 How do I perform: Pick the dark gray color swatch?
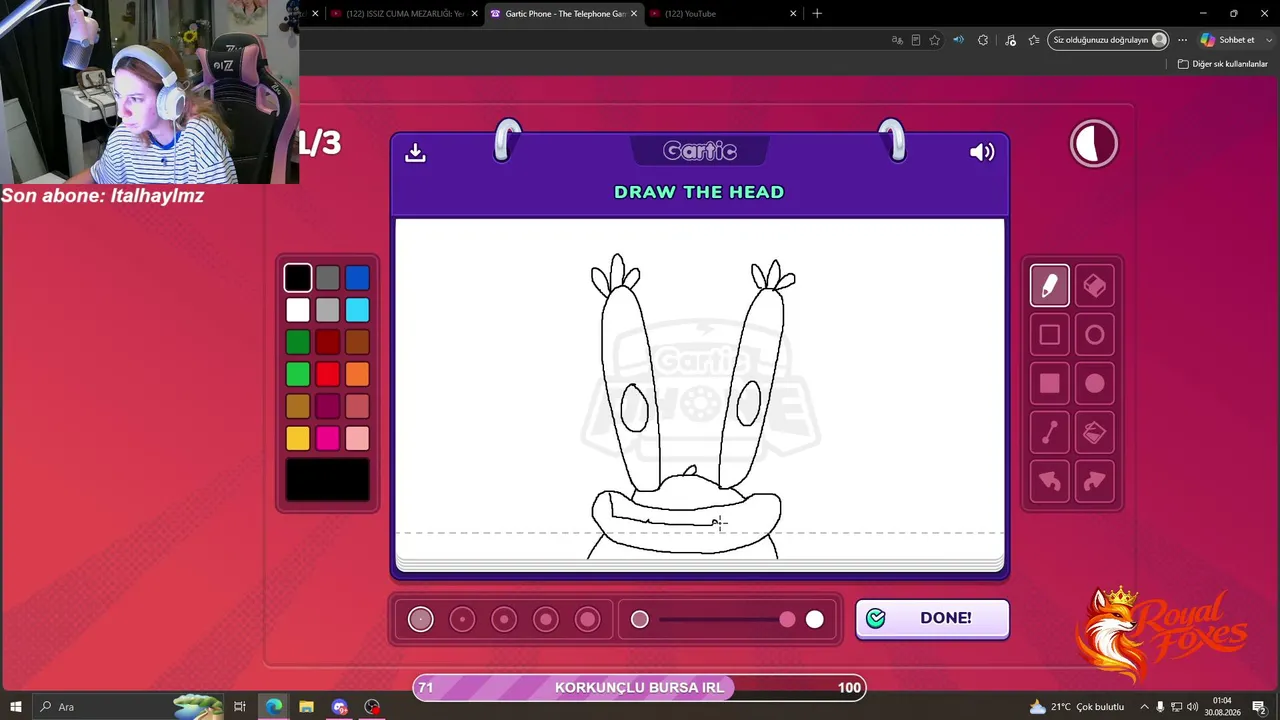point(328,277)
